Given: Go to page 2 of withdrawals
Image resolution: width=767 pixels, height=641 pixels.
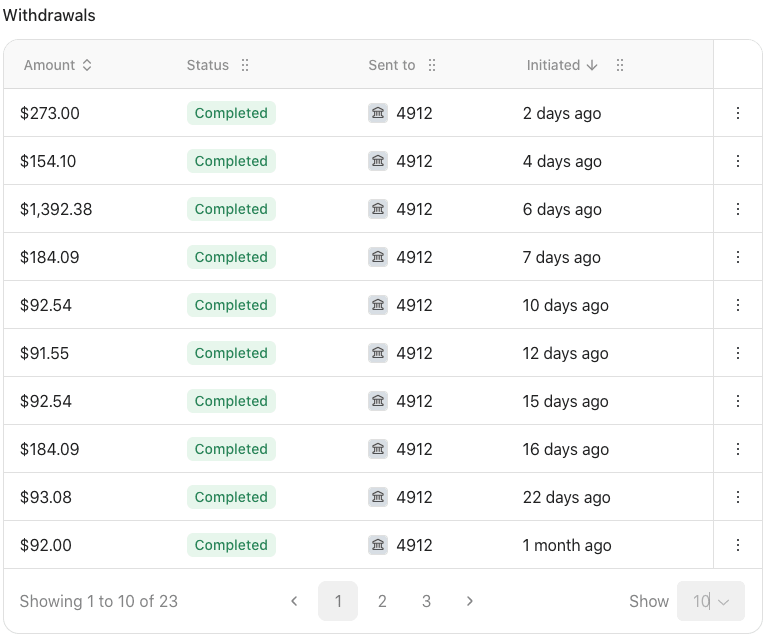Looking at the screenshot, I should (382, 601).
